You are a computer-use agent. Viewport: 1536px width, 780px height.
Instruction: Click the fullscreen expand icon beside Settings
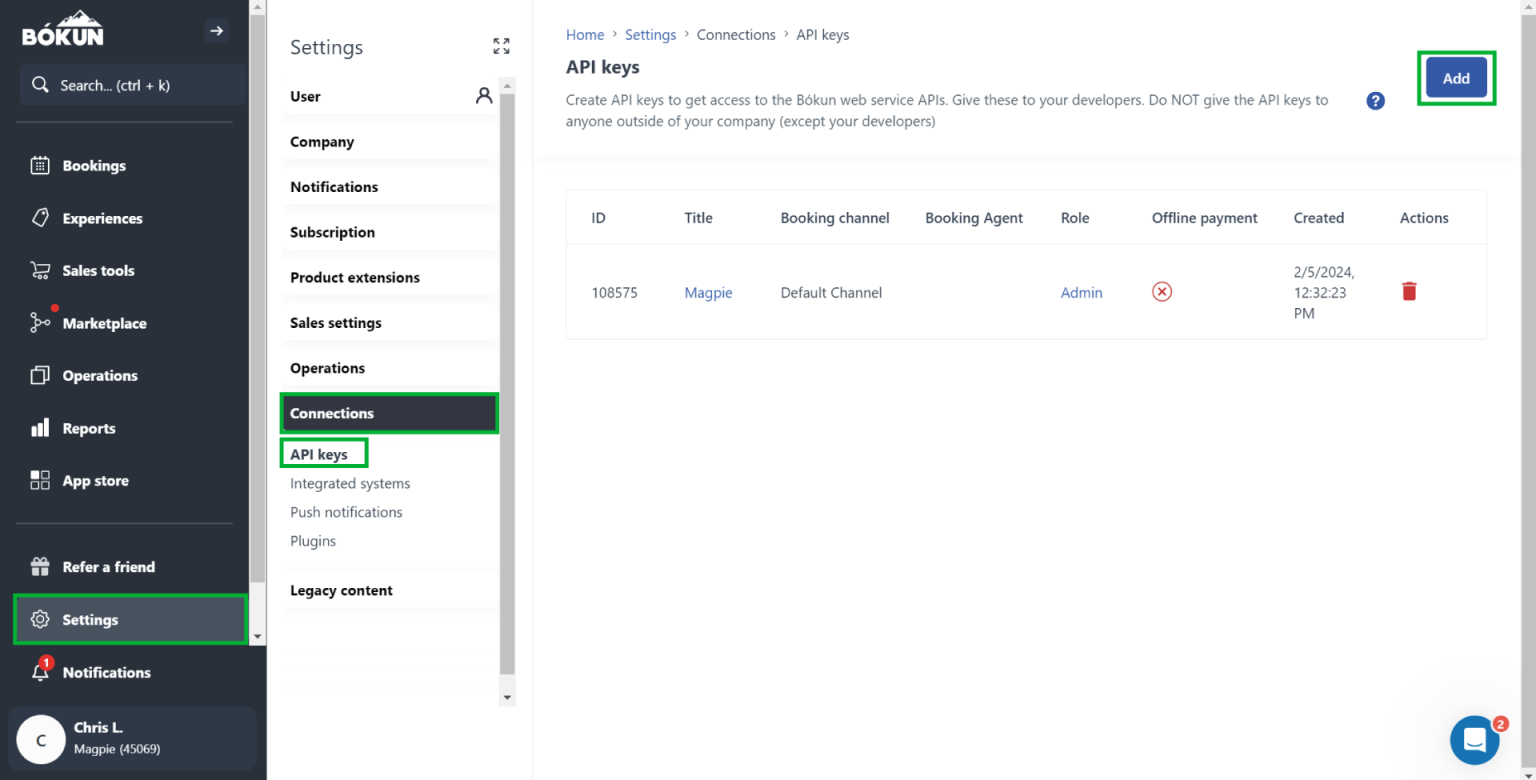click(501, 46)
